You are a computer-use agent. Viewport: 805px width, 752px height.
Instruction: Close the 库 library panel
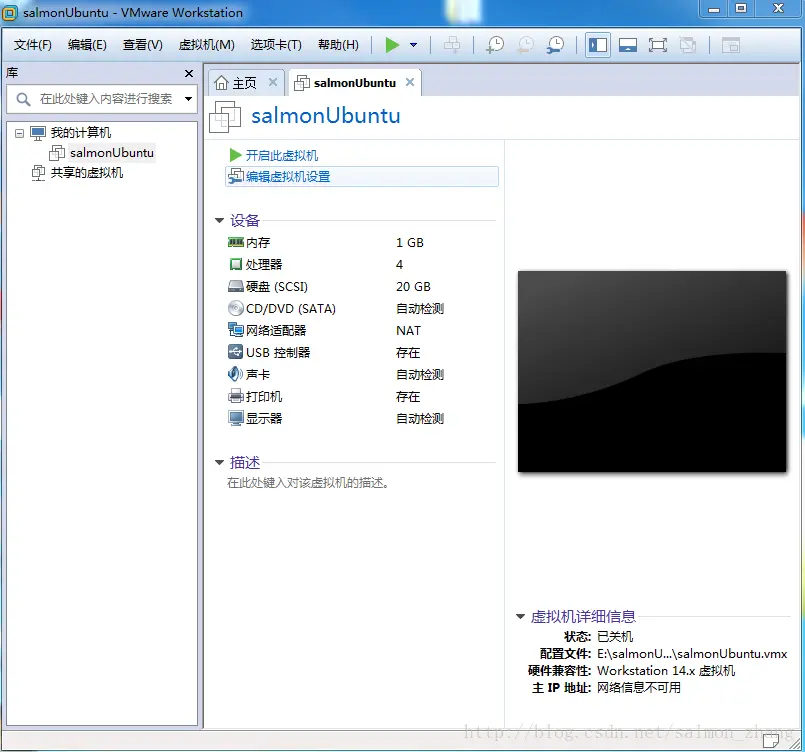pos(189,73)
